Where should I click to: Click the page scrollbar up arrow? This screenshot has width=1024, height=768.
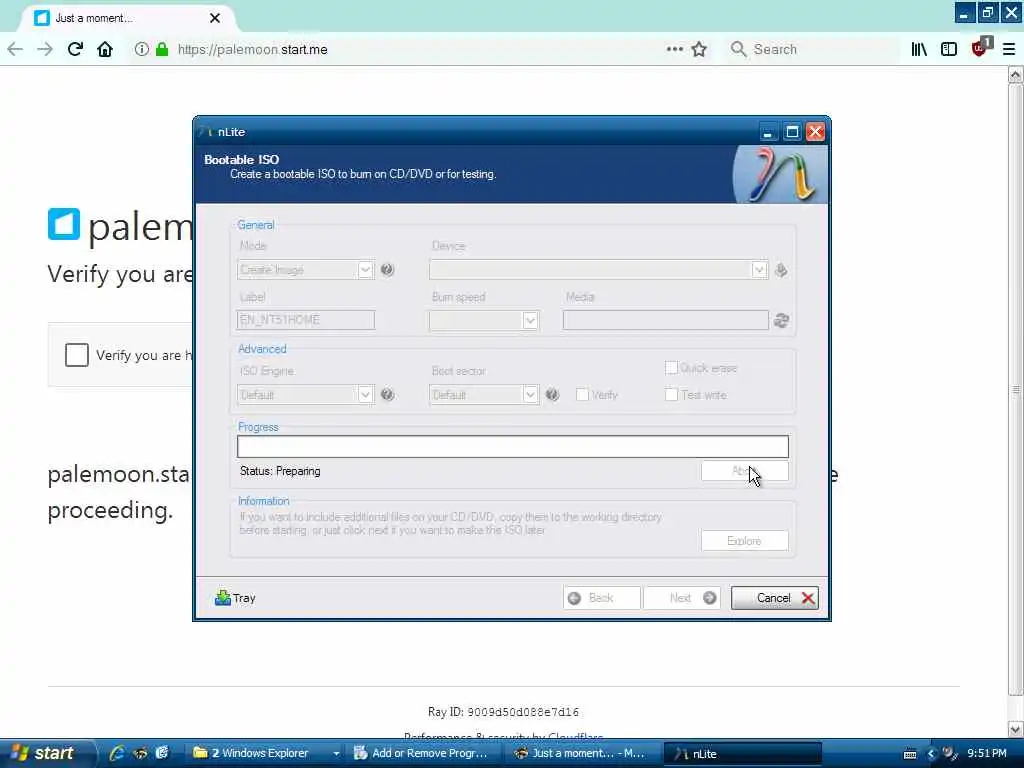pyautogui.click(x=1015, y=75)
